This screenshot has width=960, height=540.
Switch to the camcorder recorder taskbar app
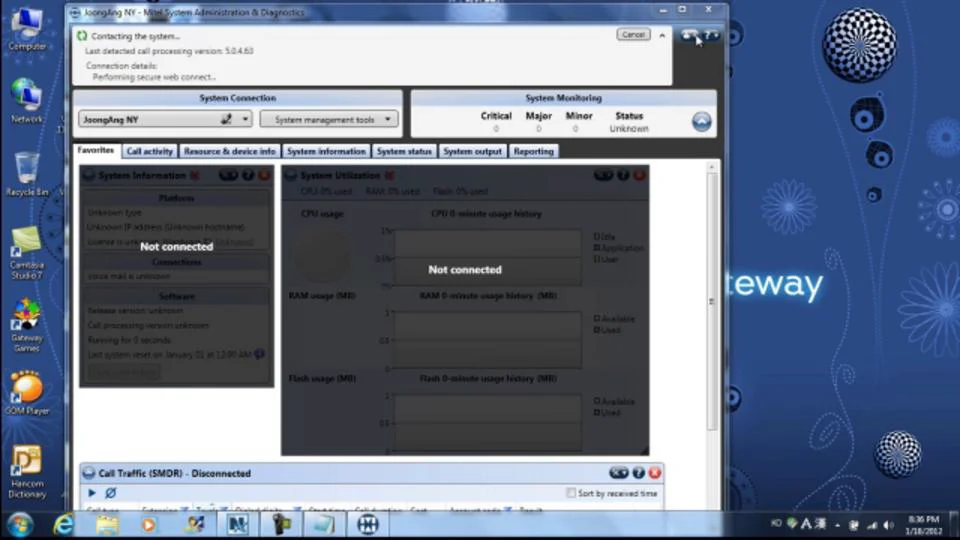tap(281, 525)
